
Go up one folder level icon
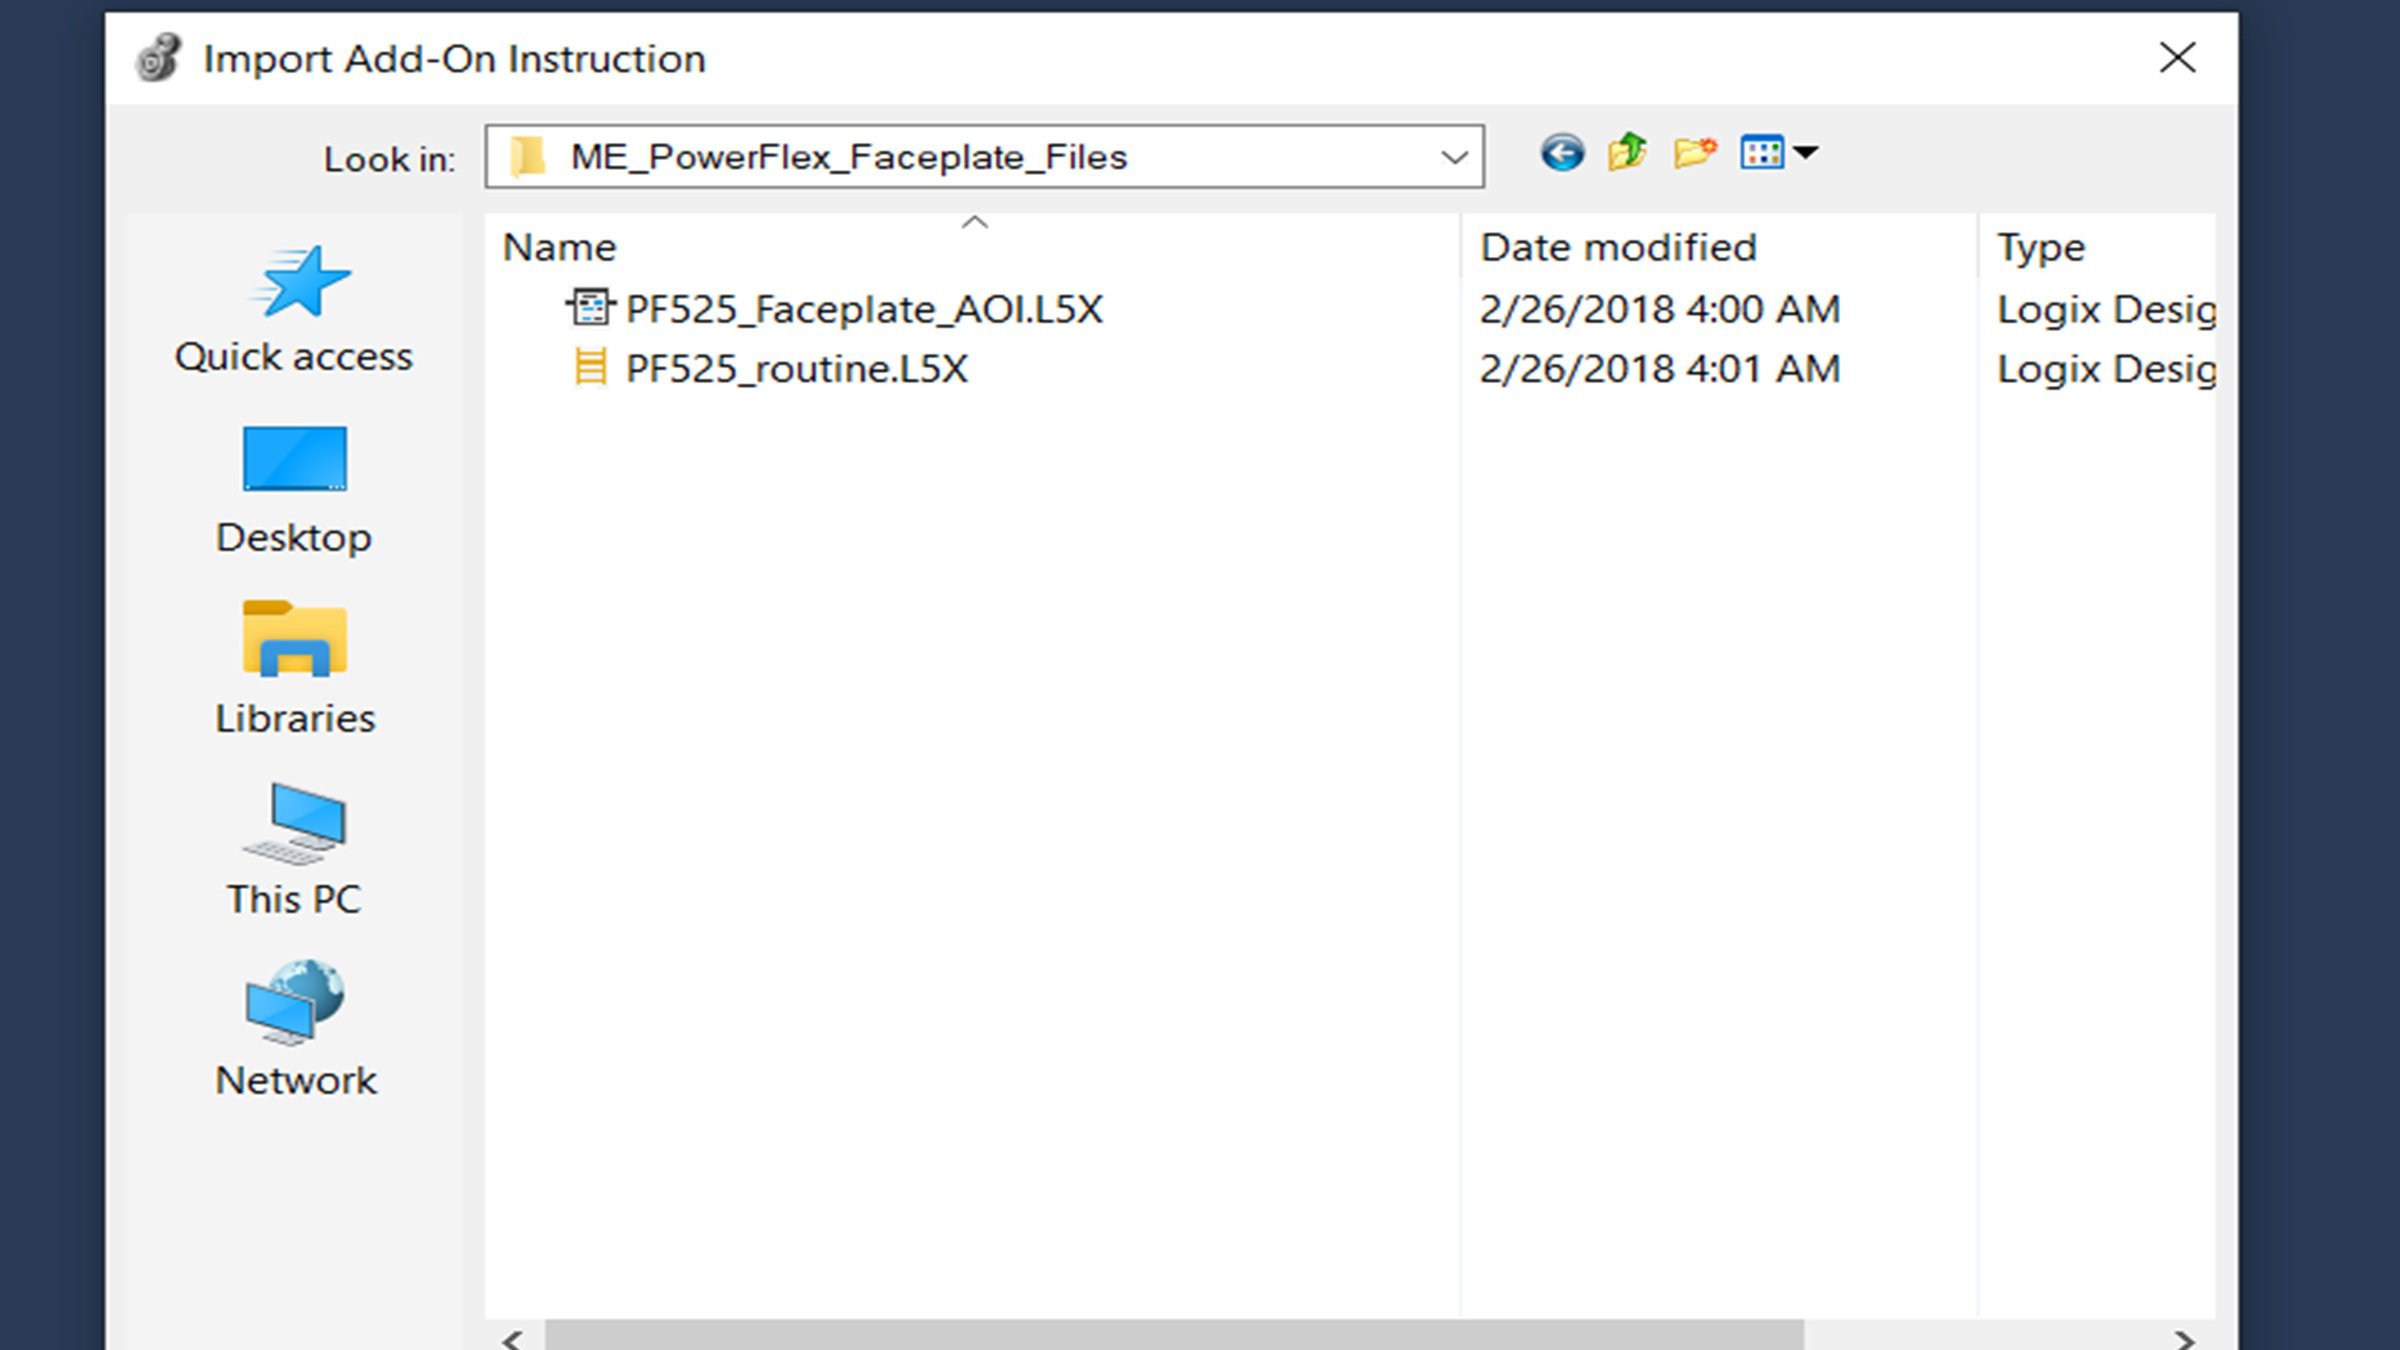1627,153
